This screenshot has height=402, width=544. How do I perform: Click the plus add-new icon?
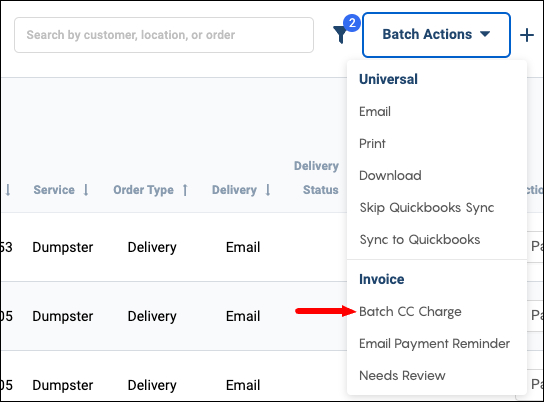[527, 35]
